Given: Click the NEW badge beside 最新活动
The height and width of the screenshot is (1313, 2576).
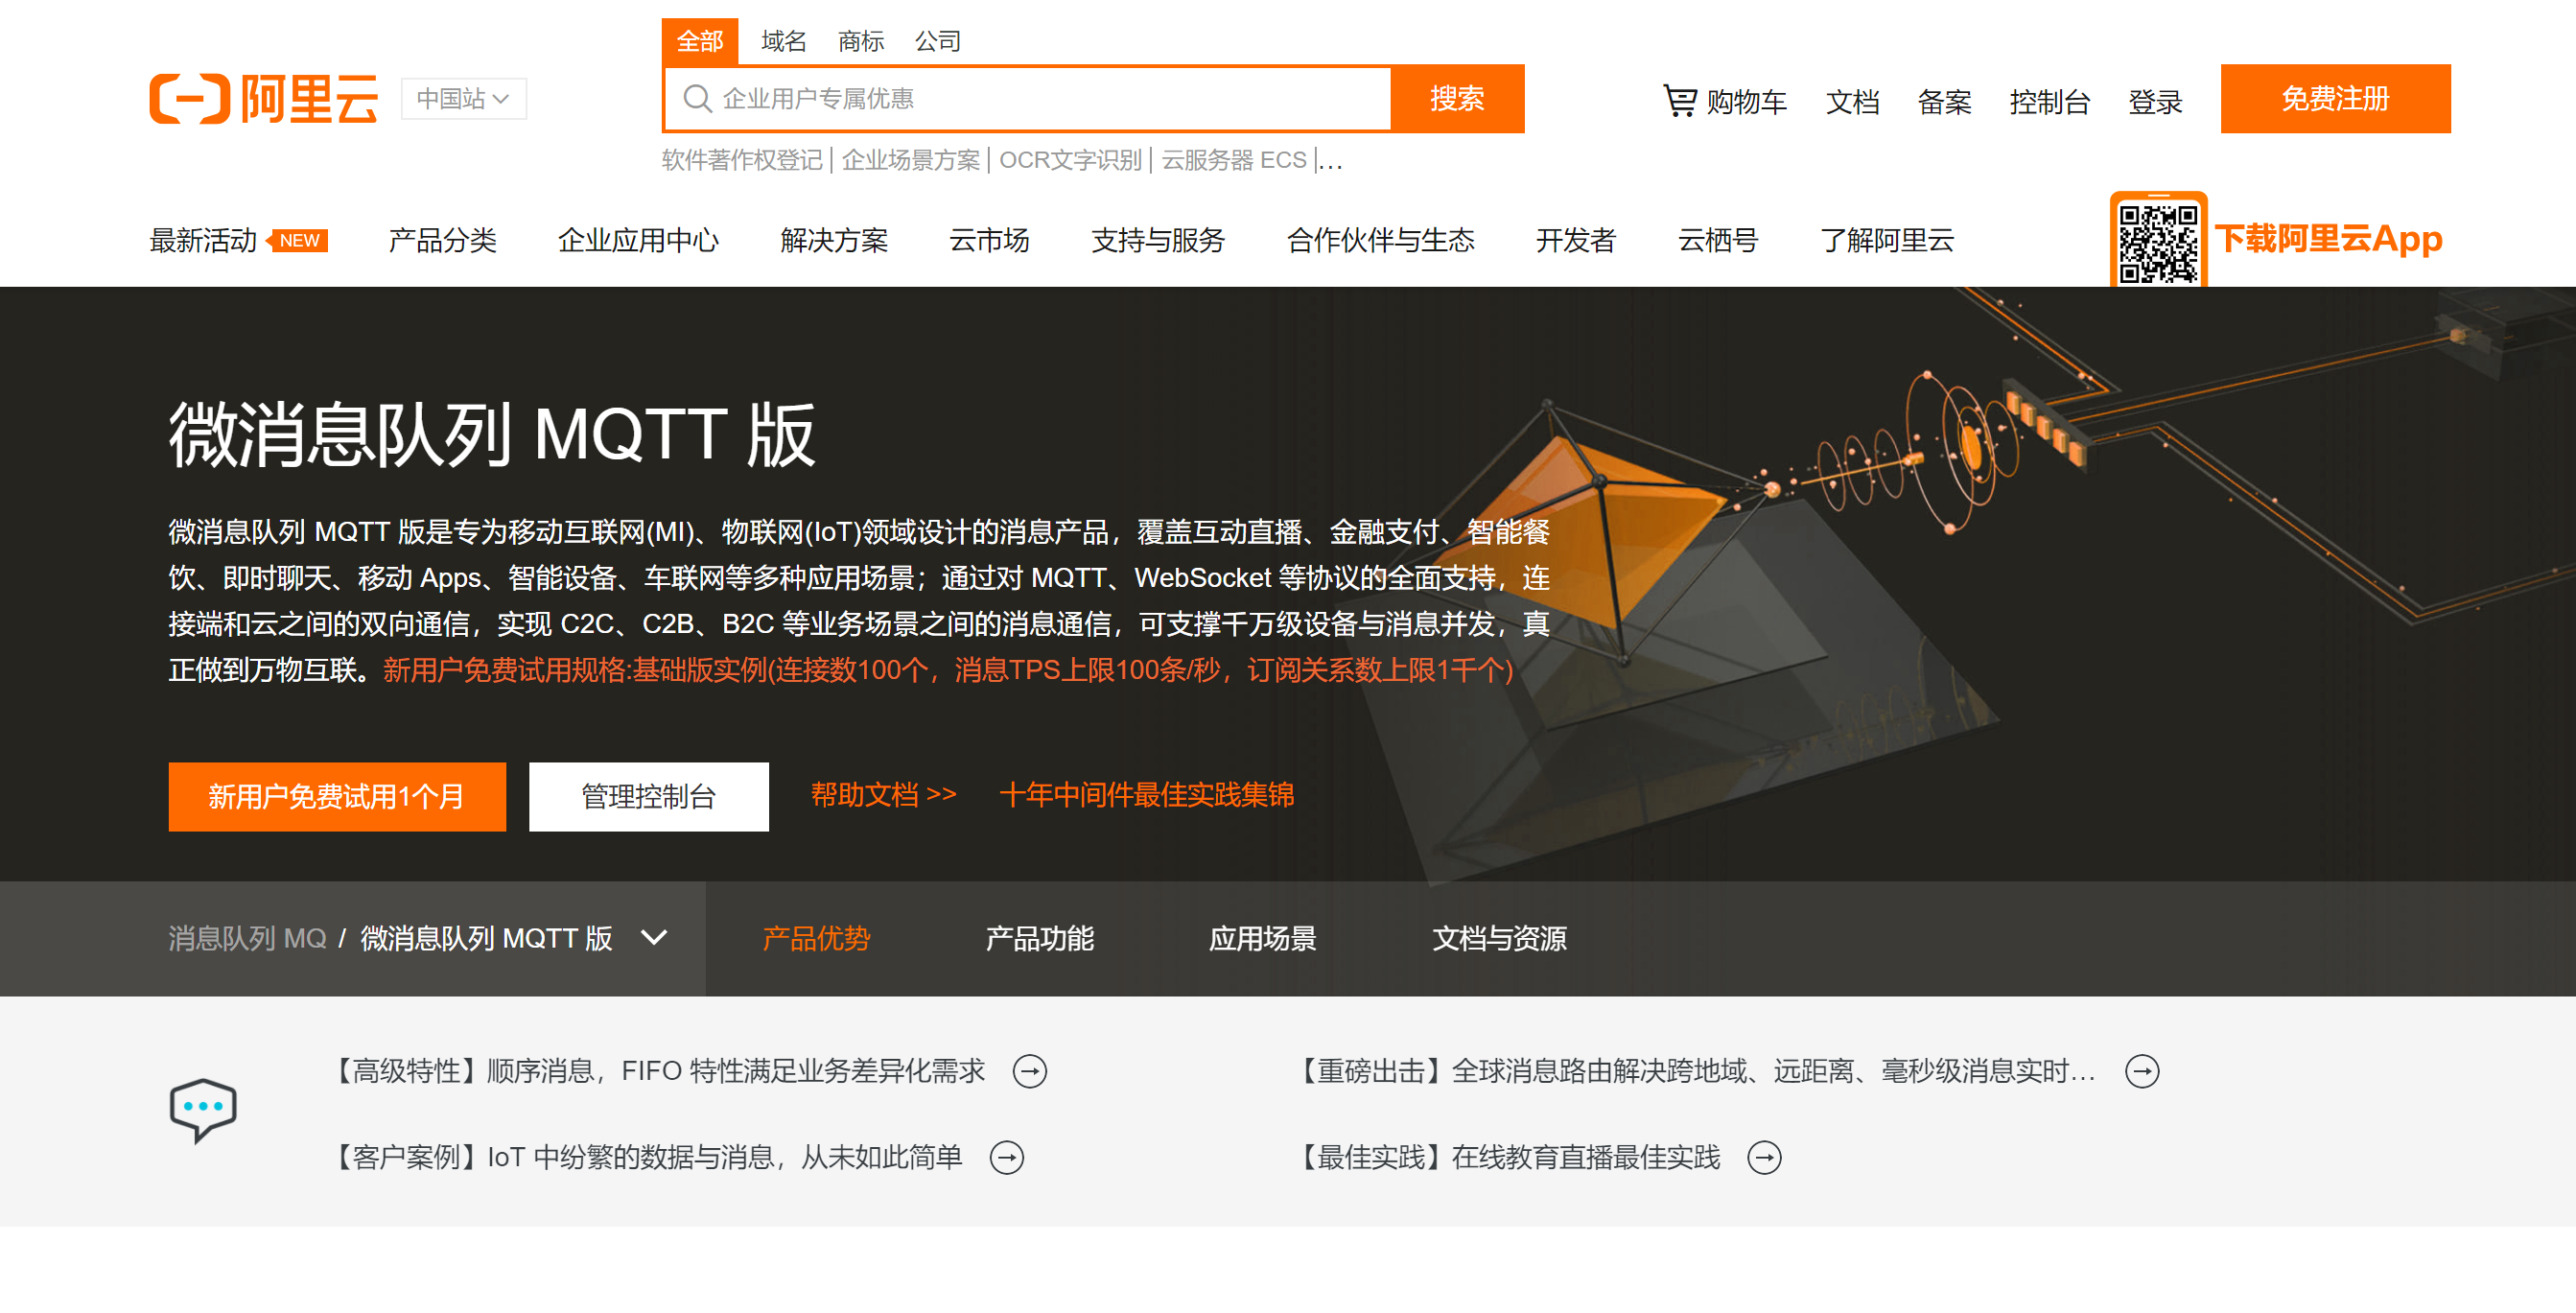Looking at the screenshot, I should point(297,240).
